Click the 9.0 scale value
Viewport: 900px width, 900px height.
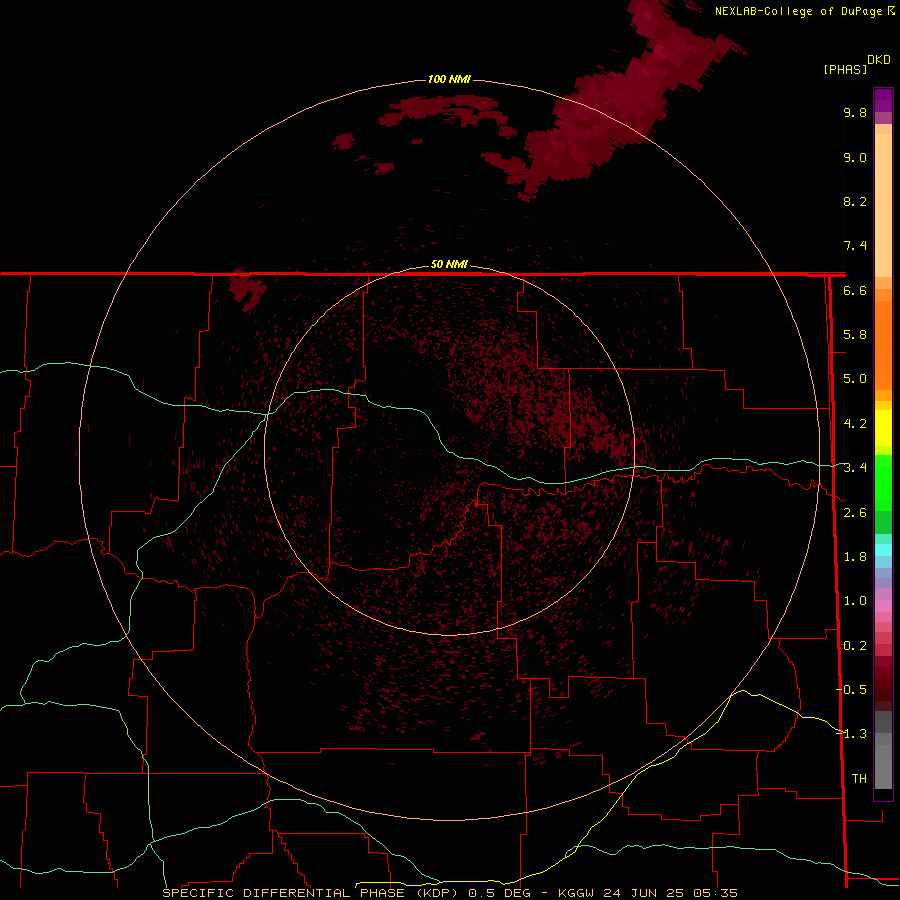click(x=855, y=157)
